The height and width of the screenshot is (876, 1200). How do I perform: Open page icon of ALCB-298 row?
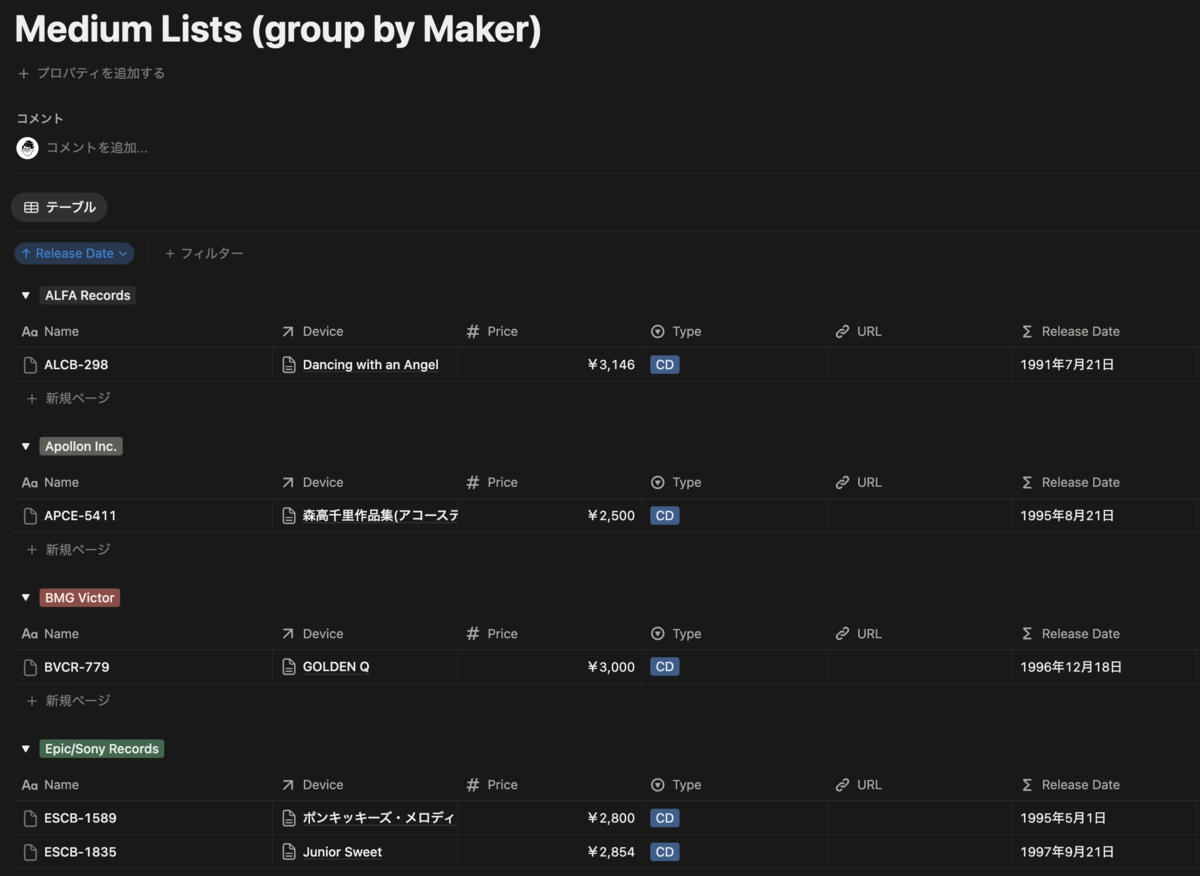[x=30, y=365]
